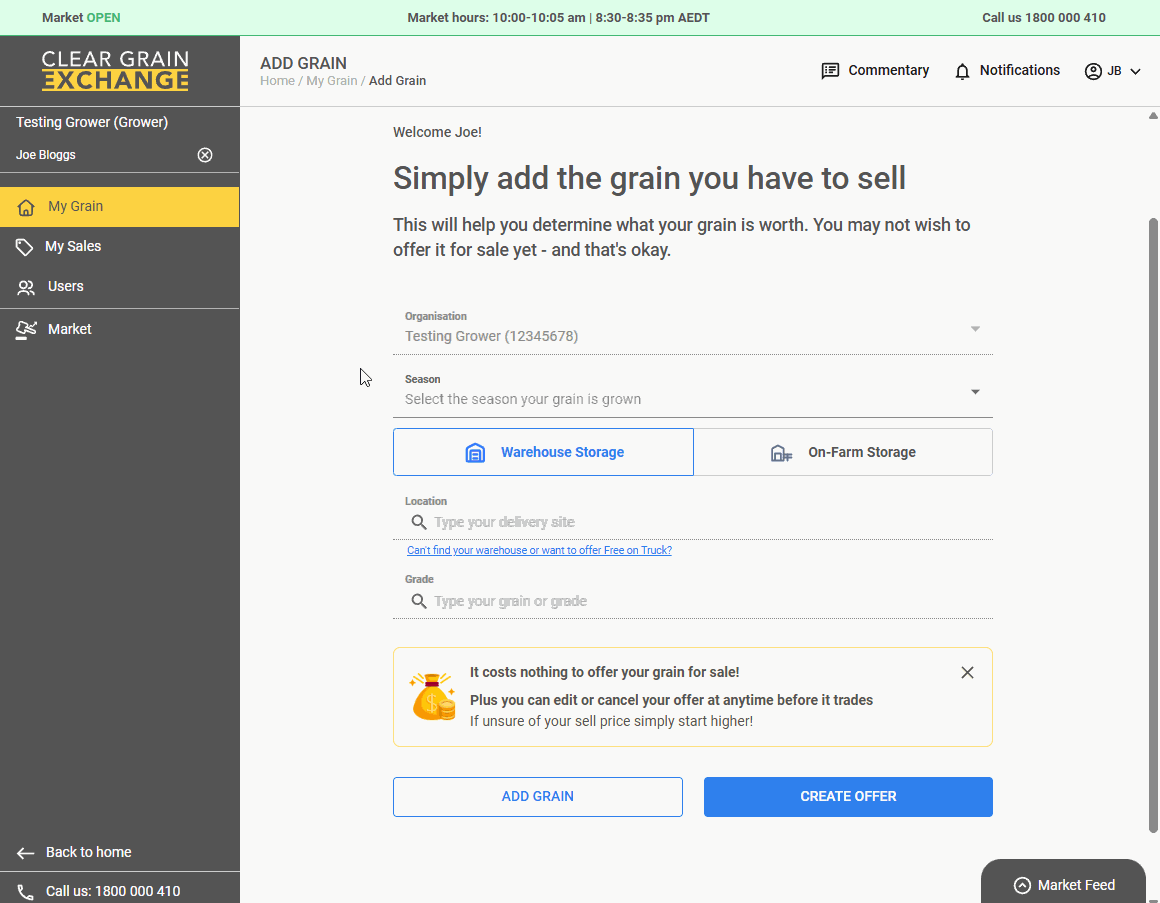Click the My Sales tag icon
The image size is (1160, 903).
coord(24,247)
